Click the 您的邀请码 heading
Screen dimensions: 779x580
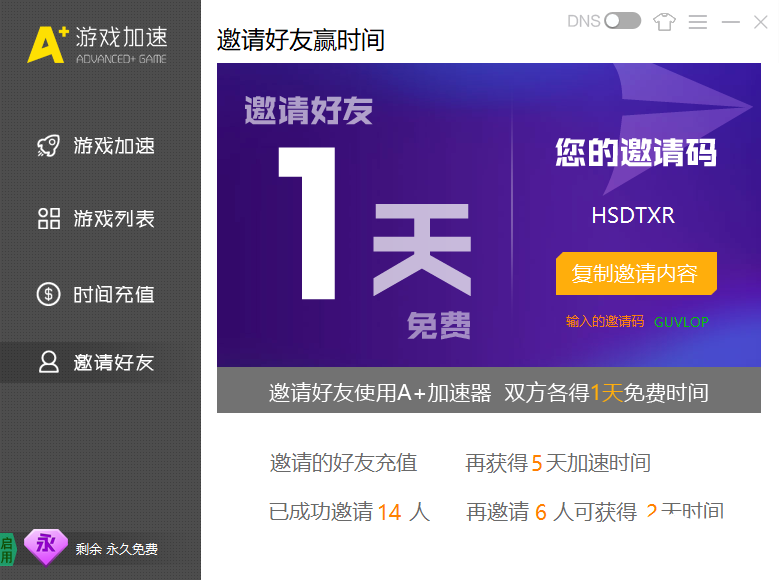pyautogui.click(x=636, y=153)
